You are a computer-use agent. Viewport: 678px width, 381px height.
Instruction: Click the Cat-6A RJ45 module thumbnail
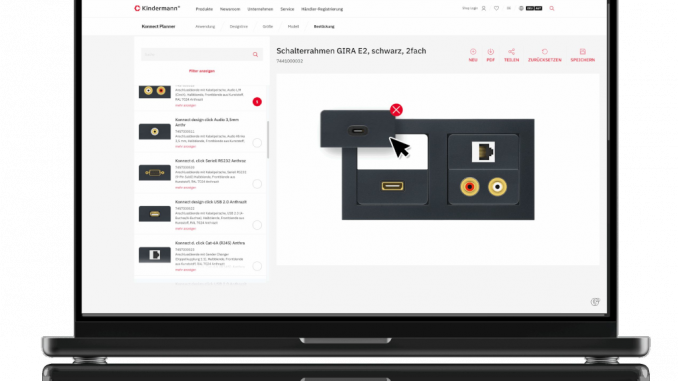[154, 255]
